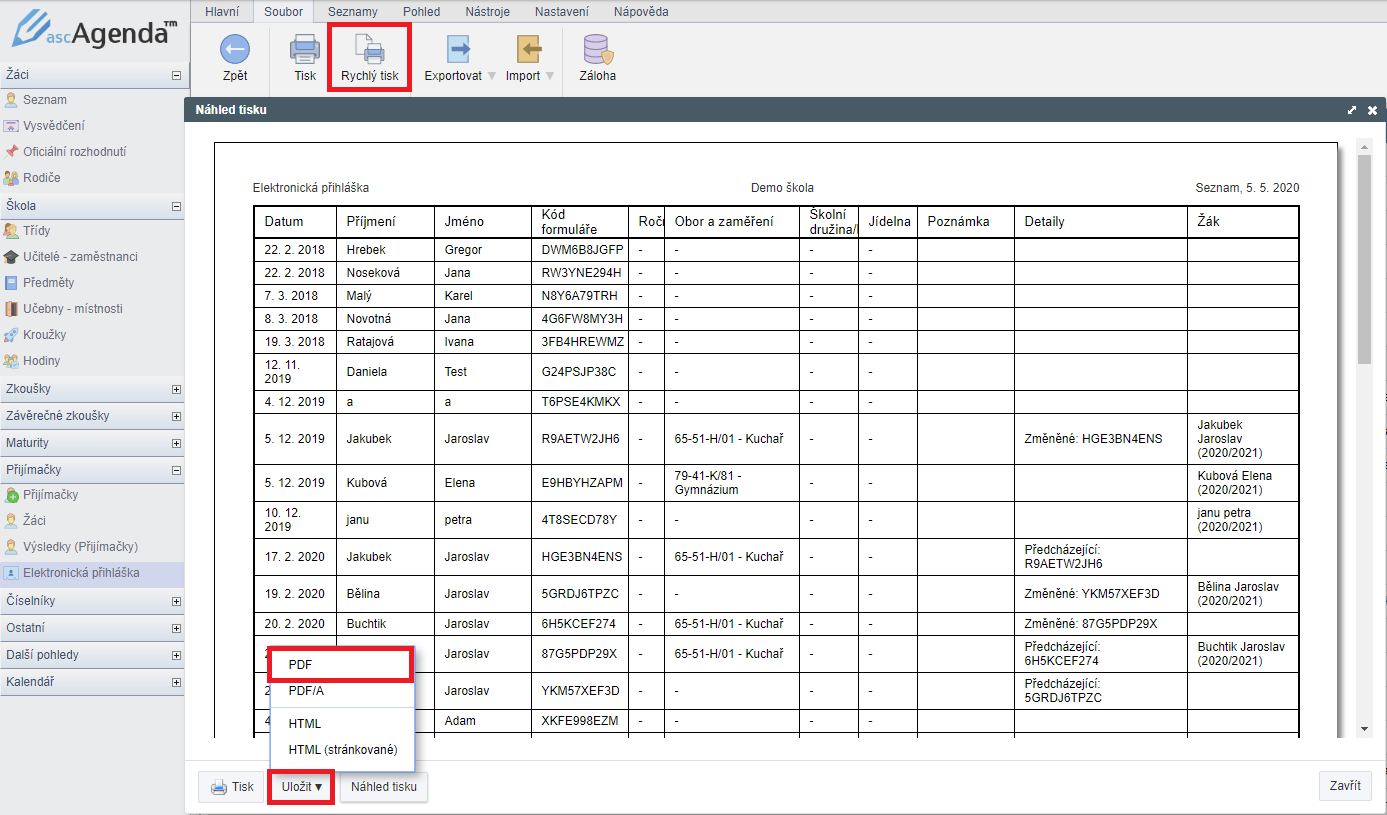Select PDF from the save menu
The image size is (1387, 815).
point(341,664)
